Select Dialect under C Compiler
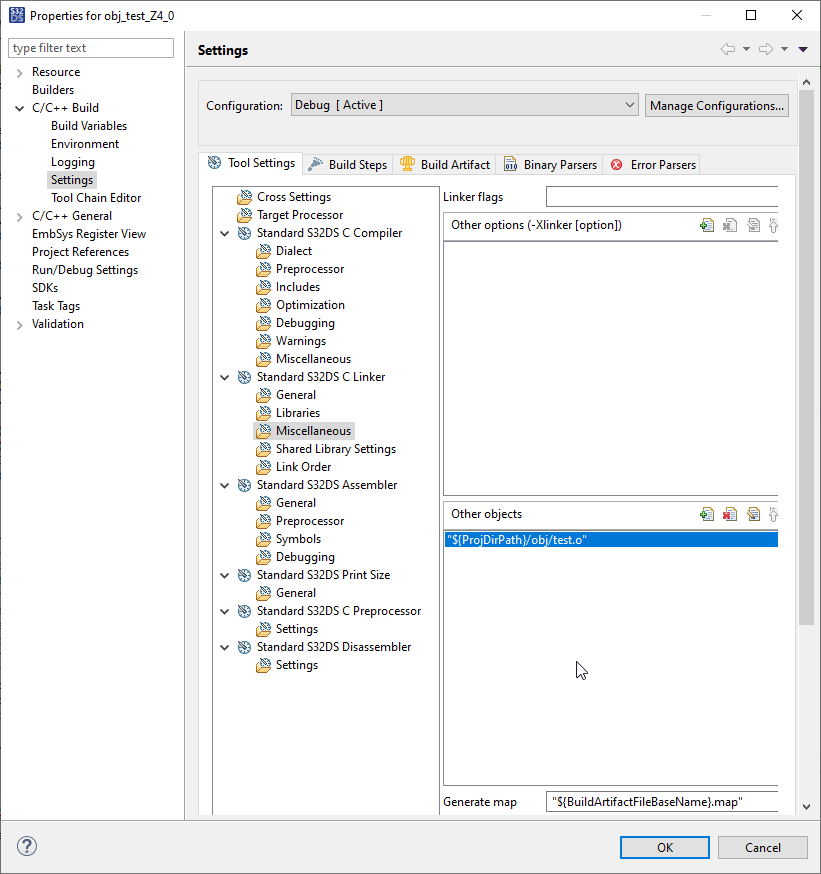821x874 pixels. [294, 251]
